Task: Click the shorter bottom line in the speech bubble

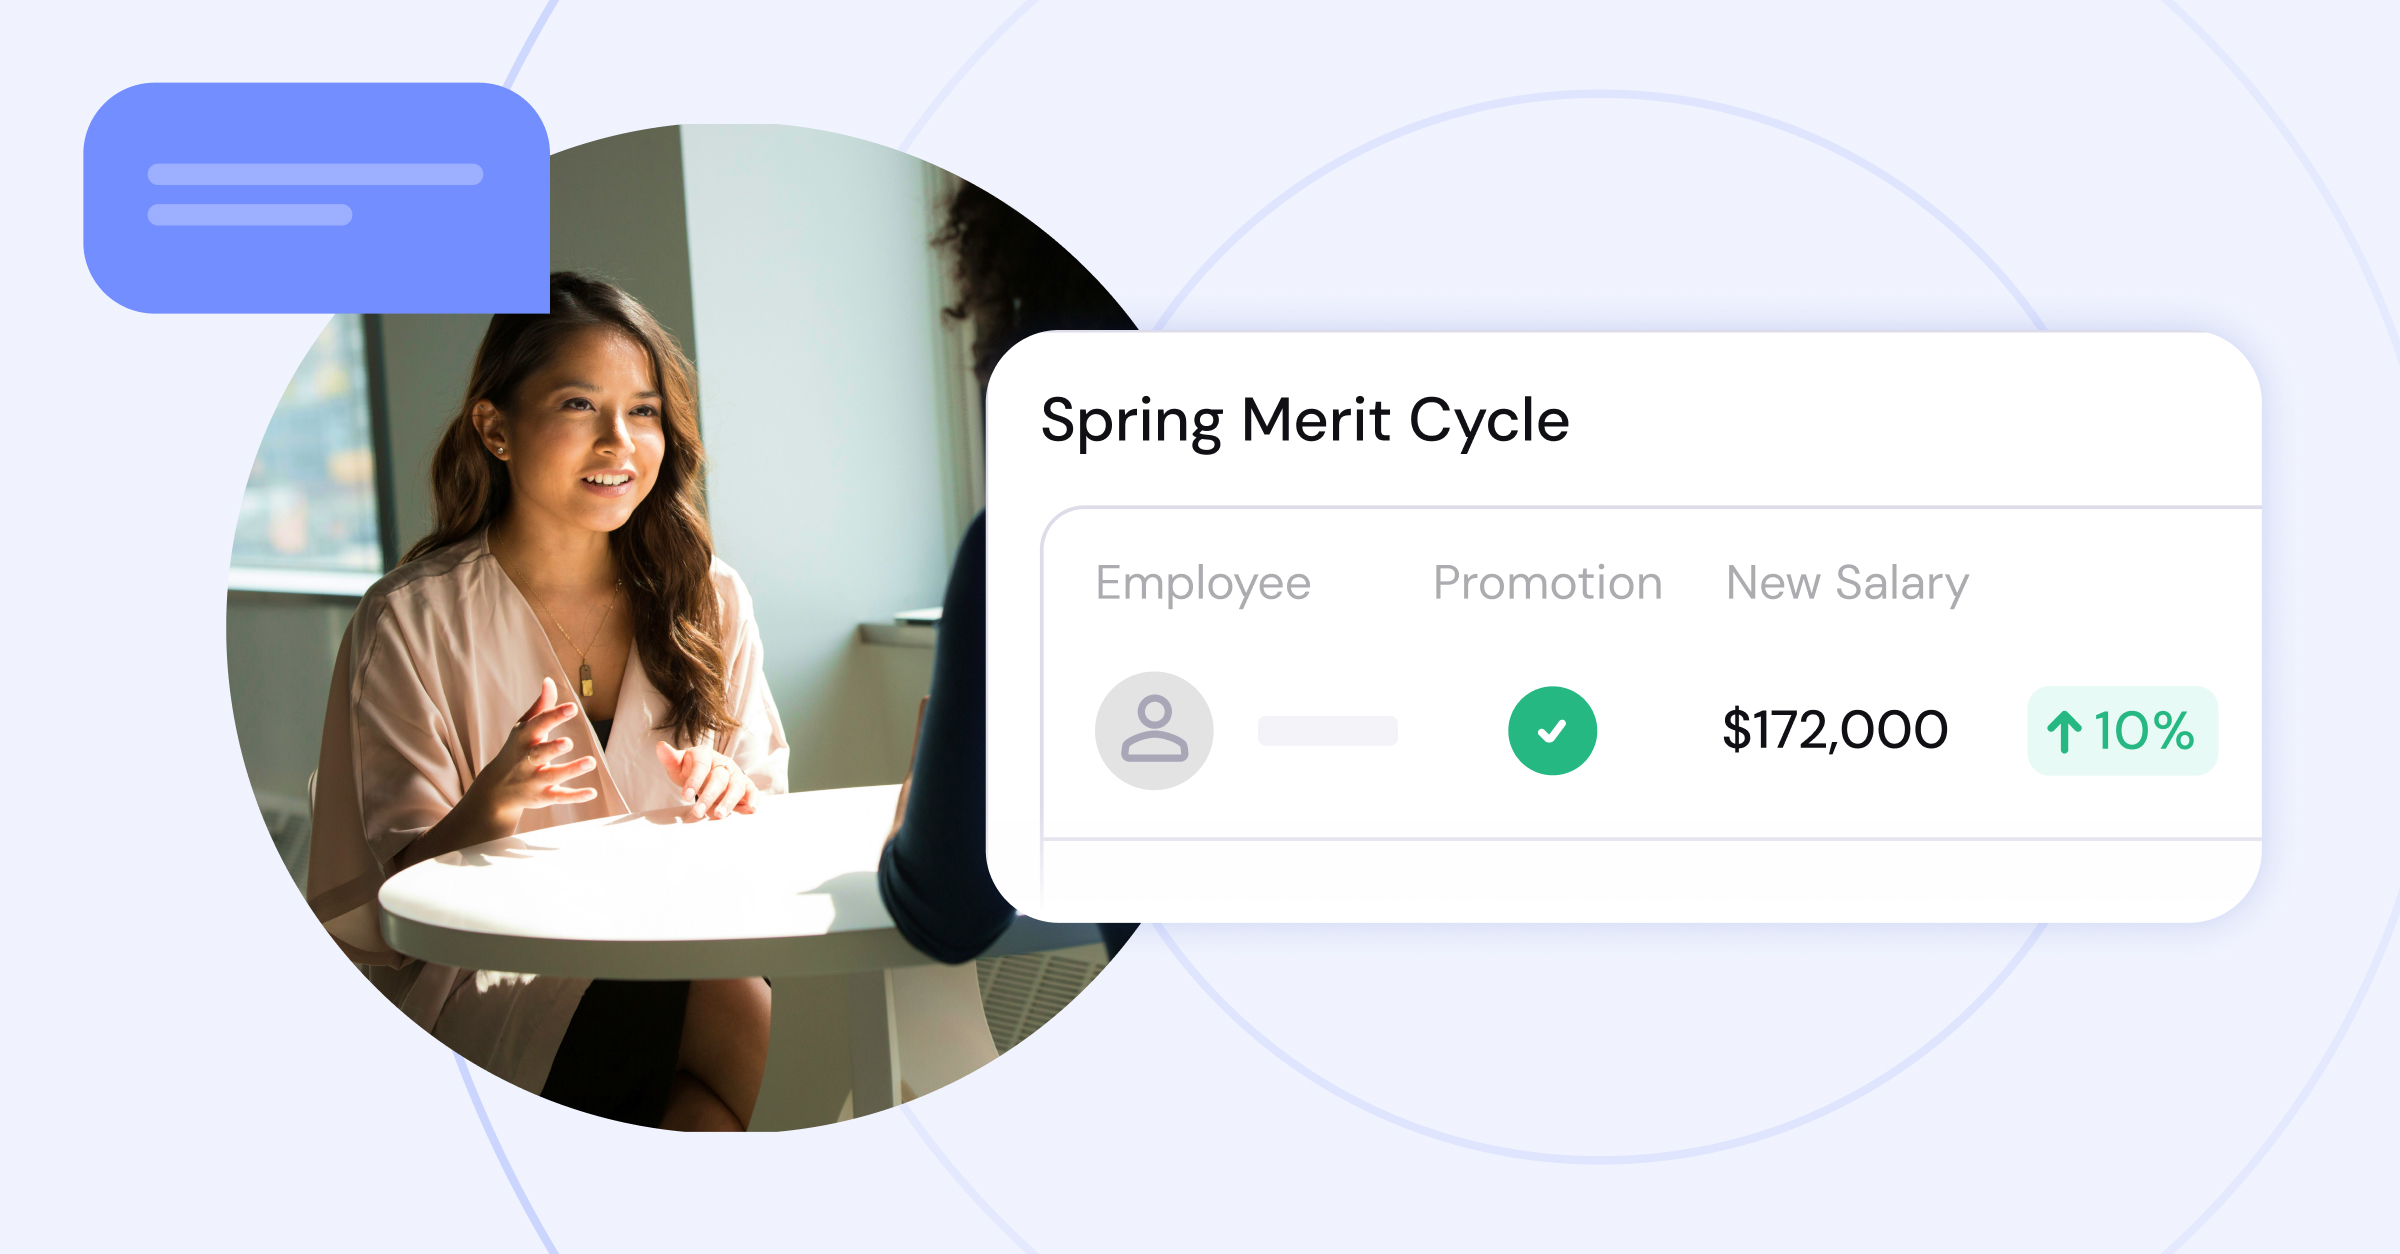Action: (249, 214)
